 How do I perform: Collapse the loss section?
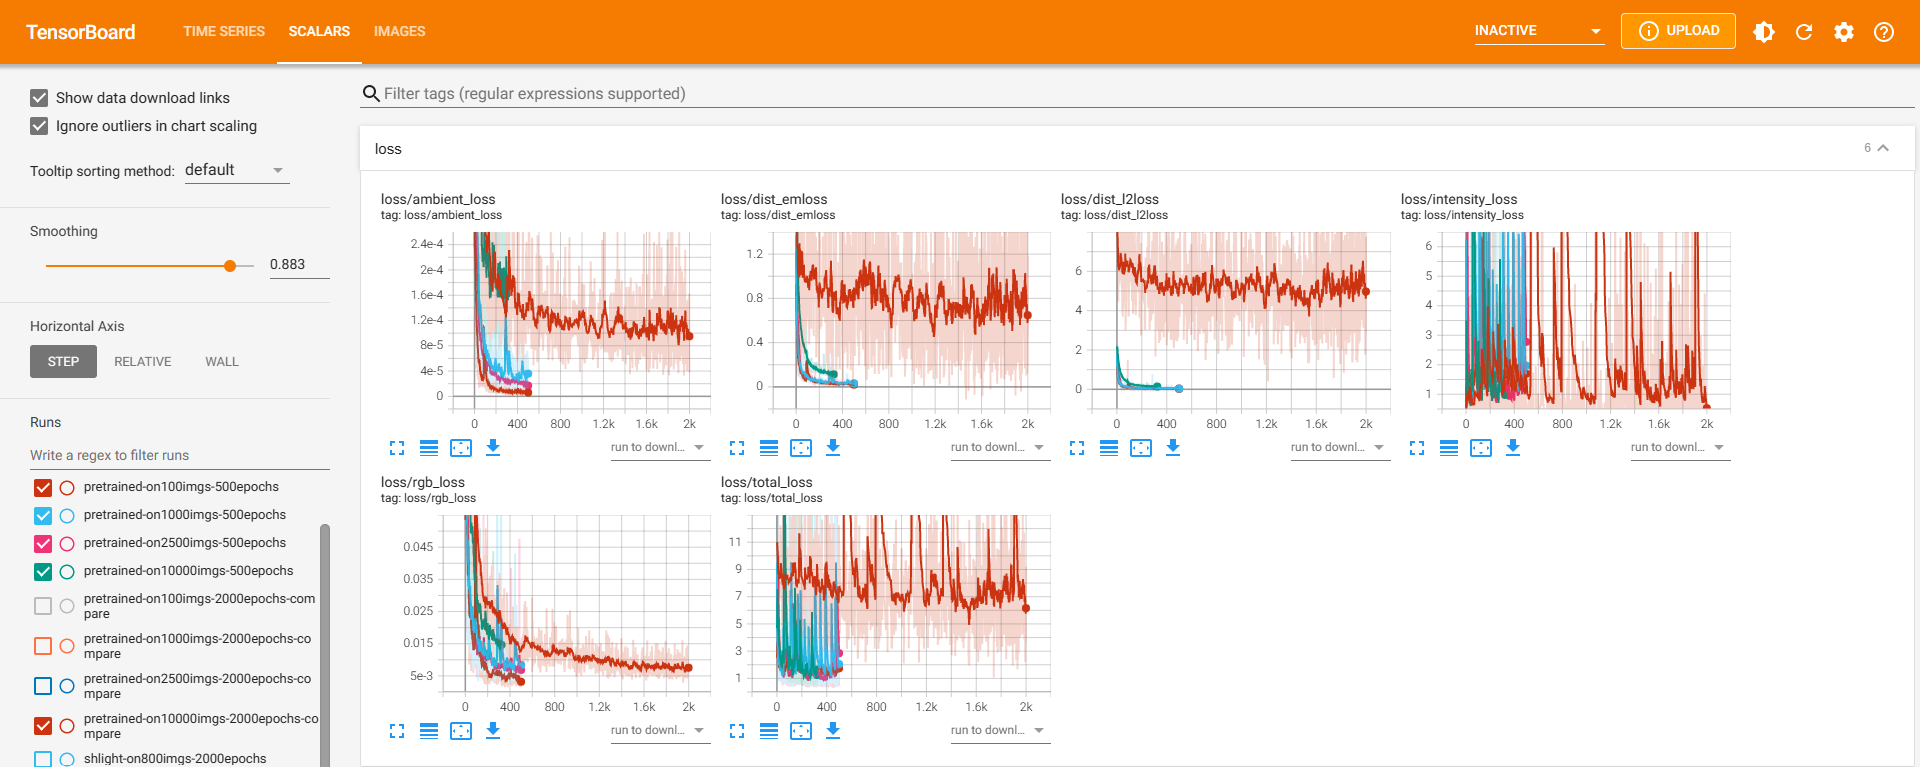pyautogui.click(x=1883, y=148)
